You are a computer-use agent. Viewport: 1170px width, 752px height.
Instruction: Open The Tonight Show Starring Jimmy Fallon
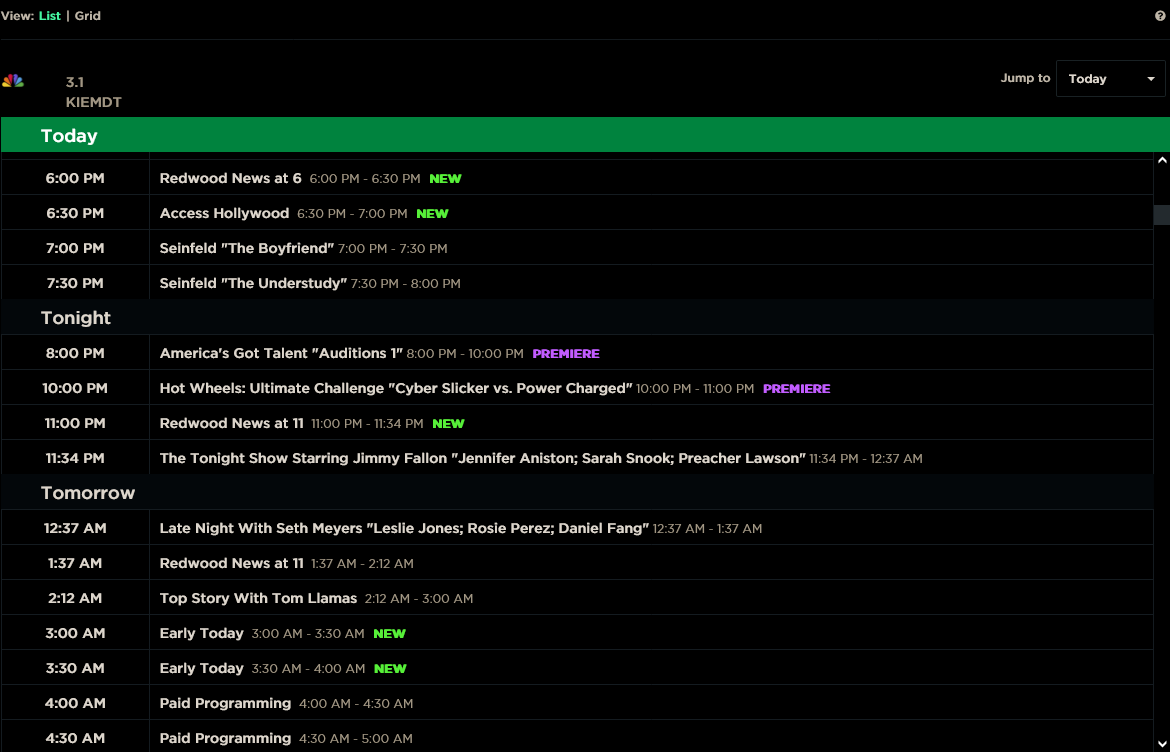pyautogui.click(x=482, y=458)
